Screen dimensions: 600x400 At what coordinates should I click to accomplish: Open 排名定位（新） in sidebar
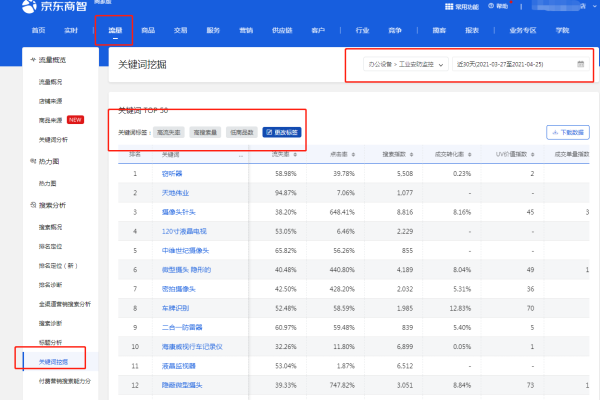pos(58,266)
